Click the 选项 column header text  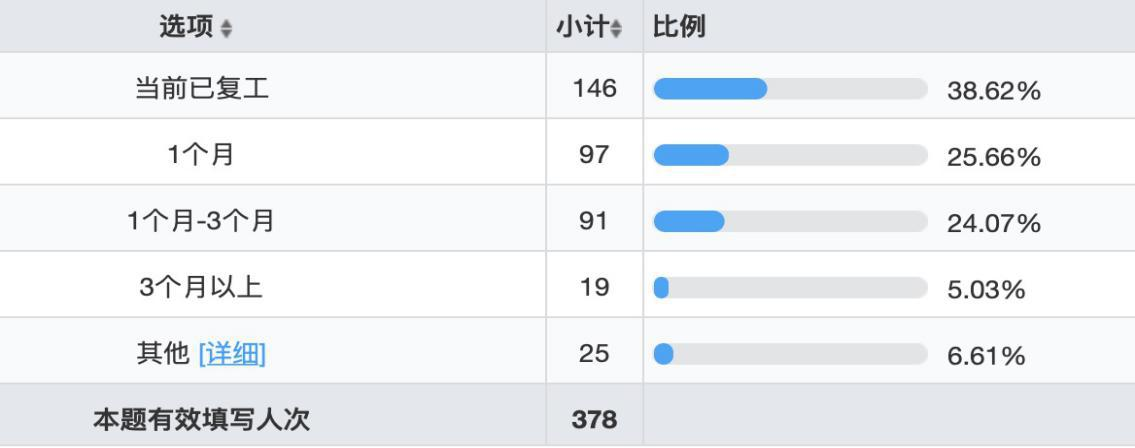[x=187, y=27]
